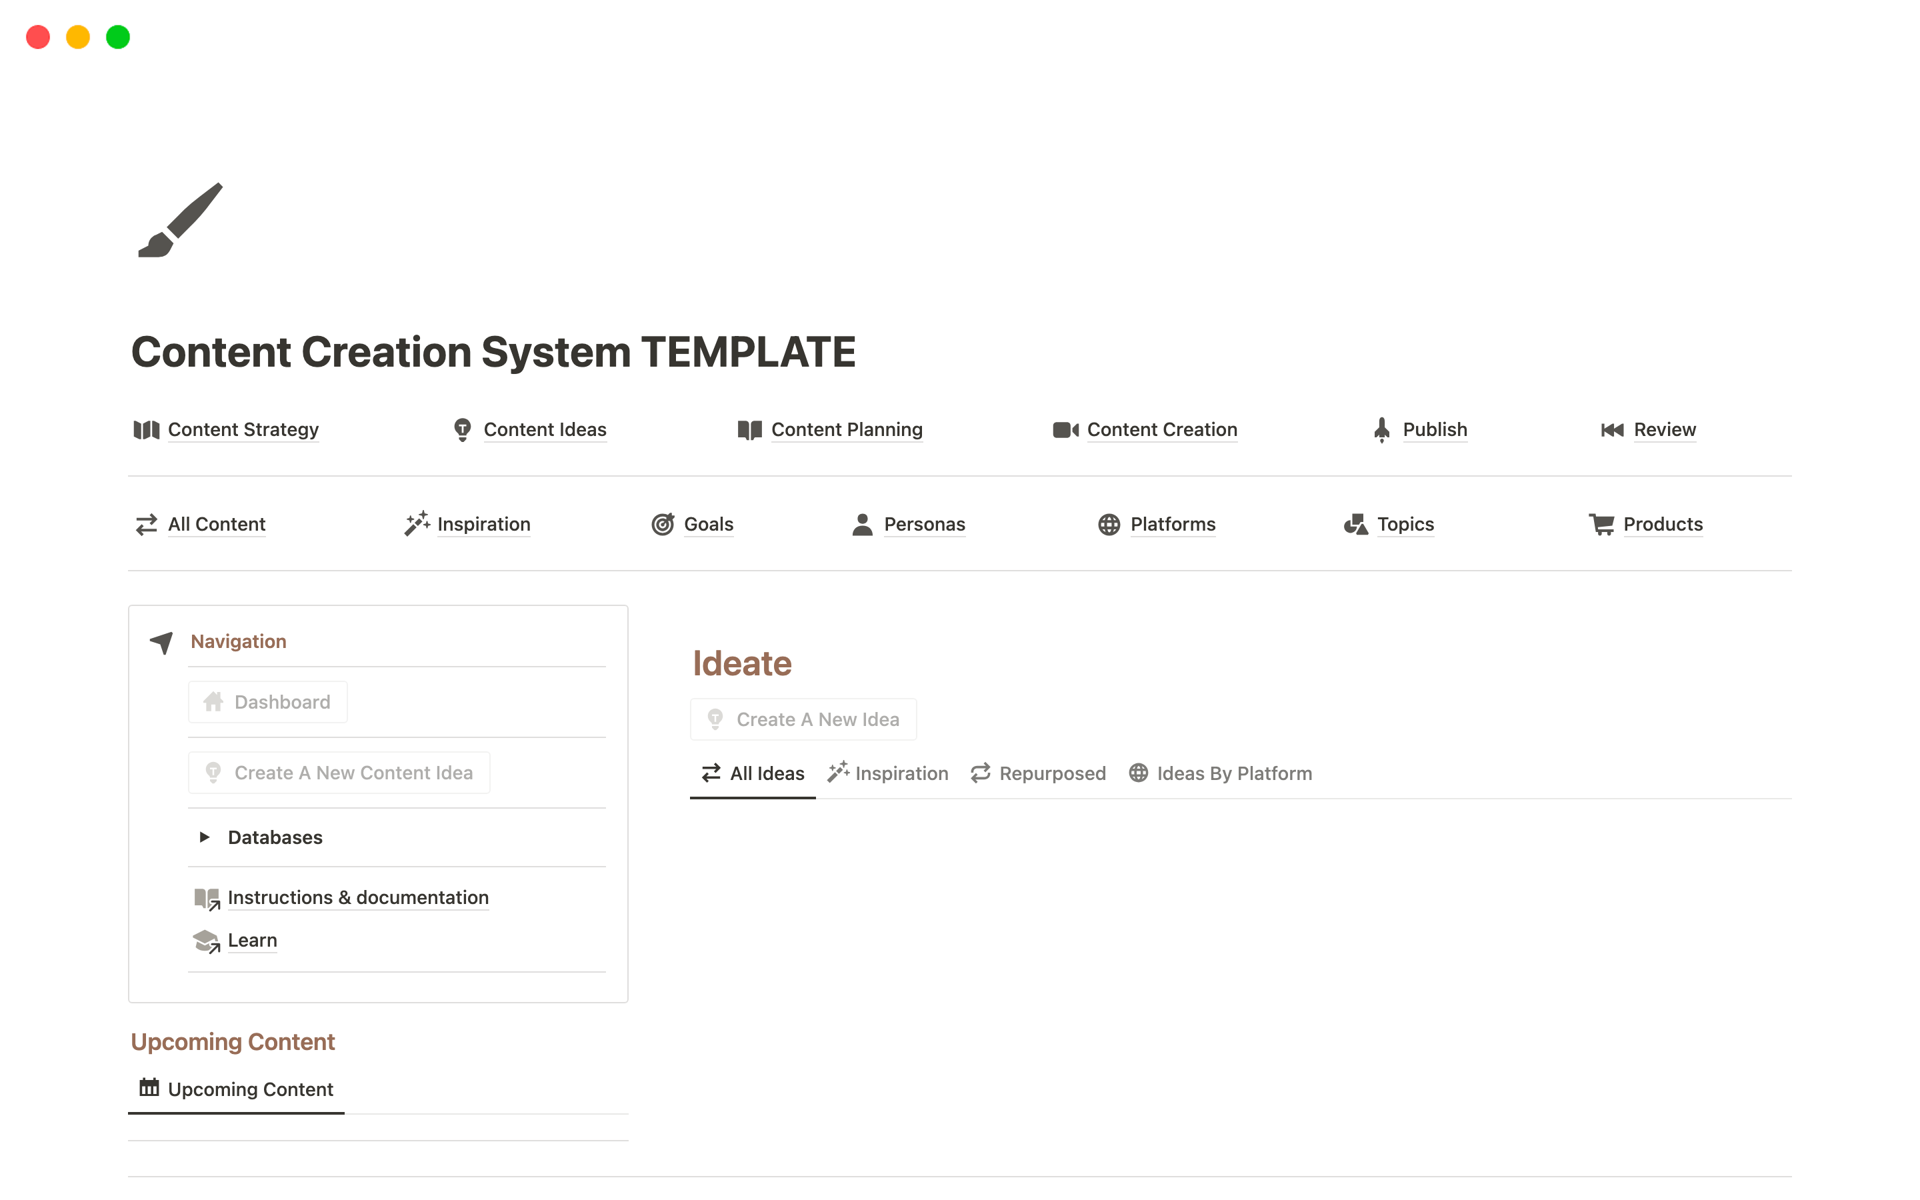Click the graduation cap icon next to Learn

point(206,941)
